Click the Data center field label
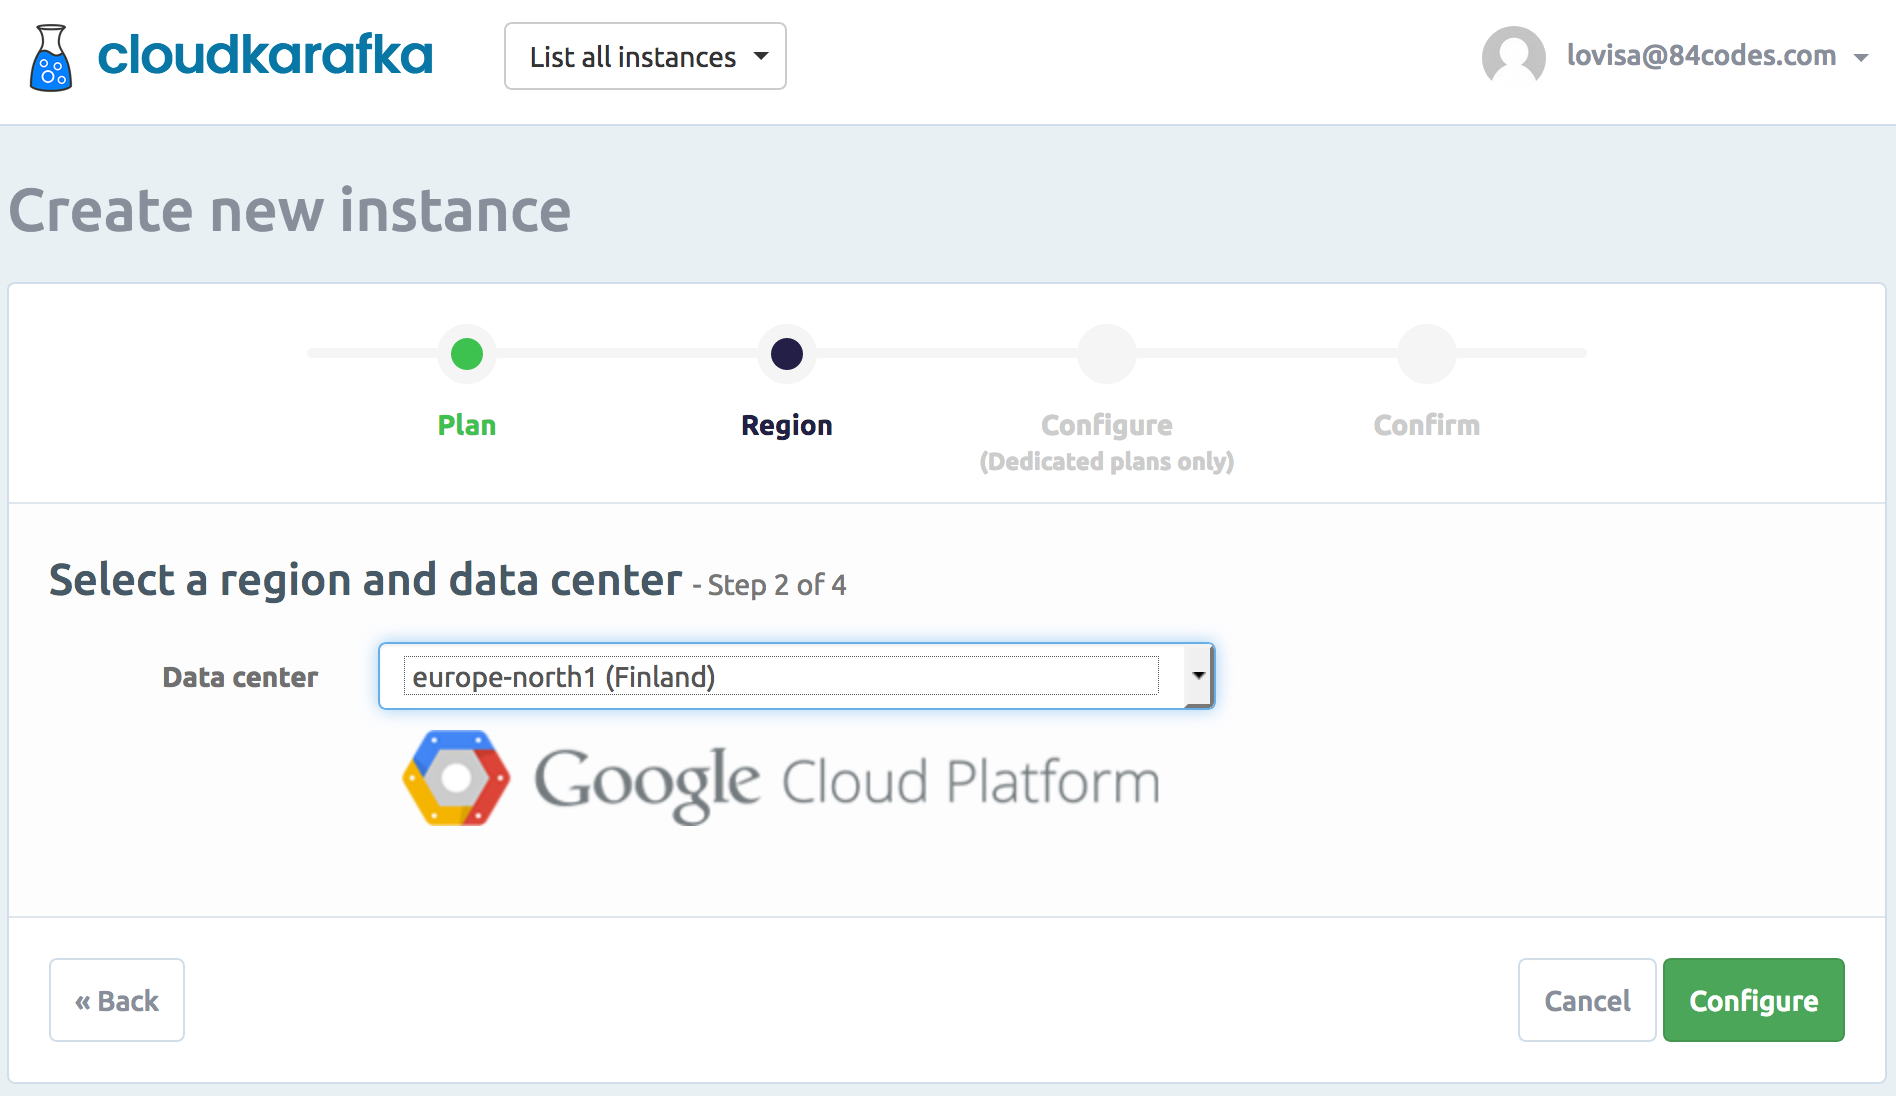Screen dimensions: 1896x1096 [240, 677]
